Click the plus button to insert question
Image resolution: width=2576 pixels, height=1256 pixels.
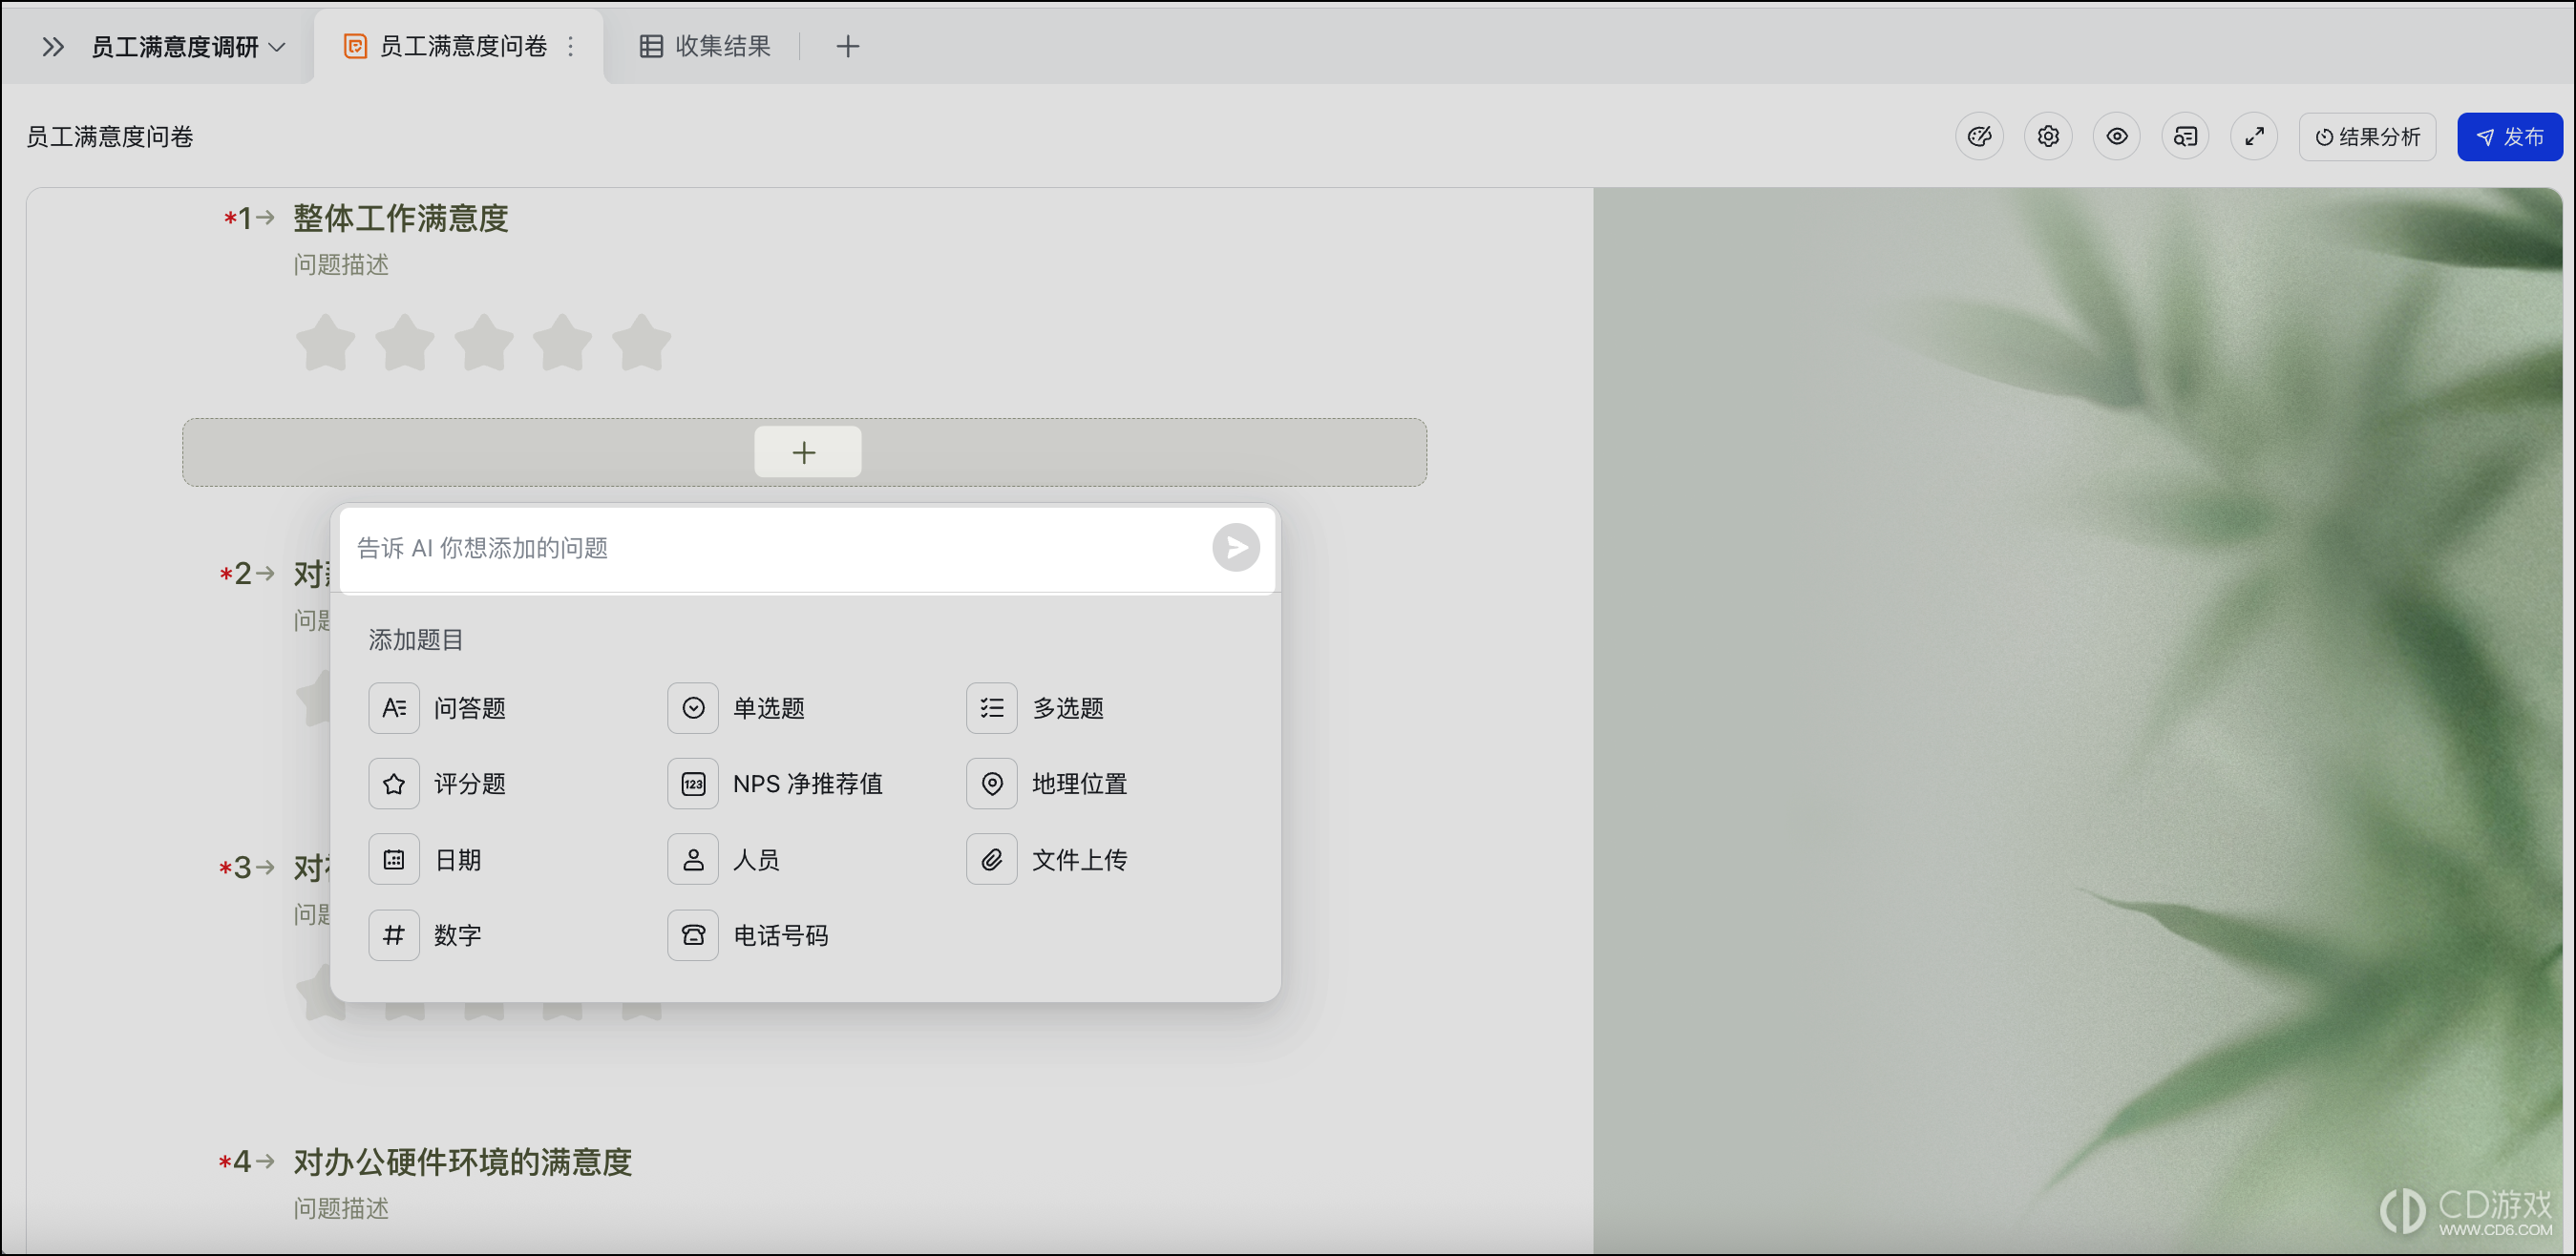click(807, 453)
